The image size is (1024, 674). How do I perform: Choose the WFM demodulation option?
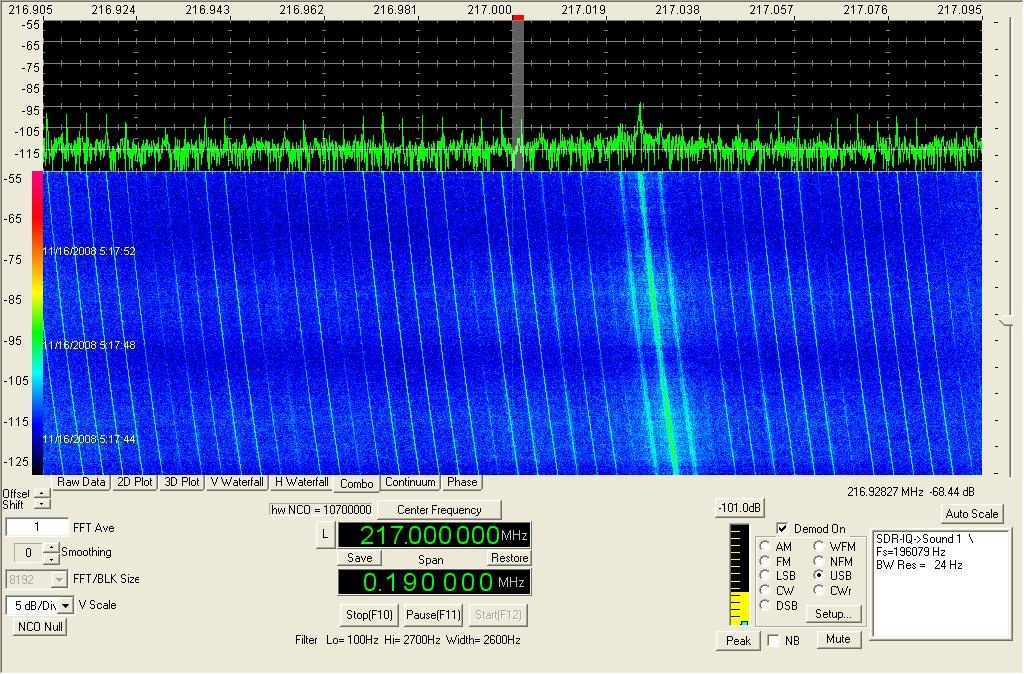click(819, 547)
